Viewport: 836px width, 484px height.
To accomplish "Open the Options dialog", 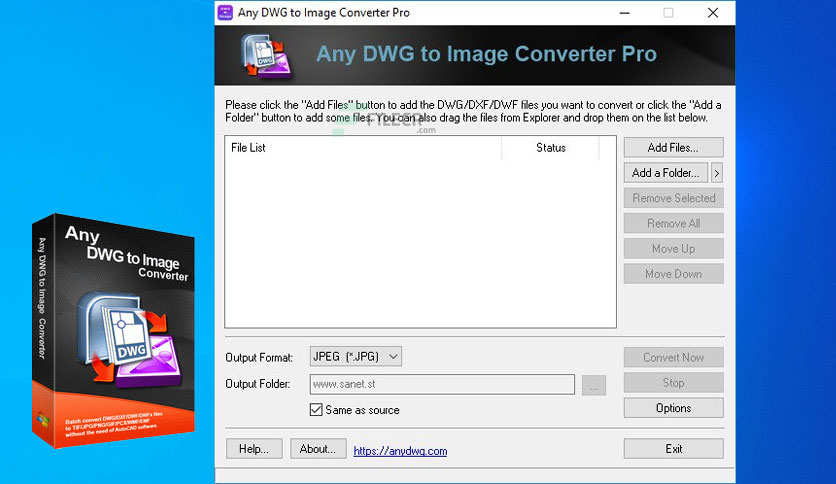I will pyautogui.click(x=673, y=408).
